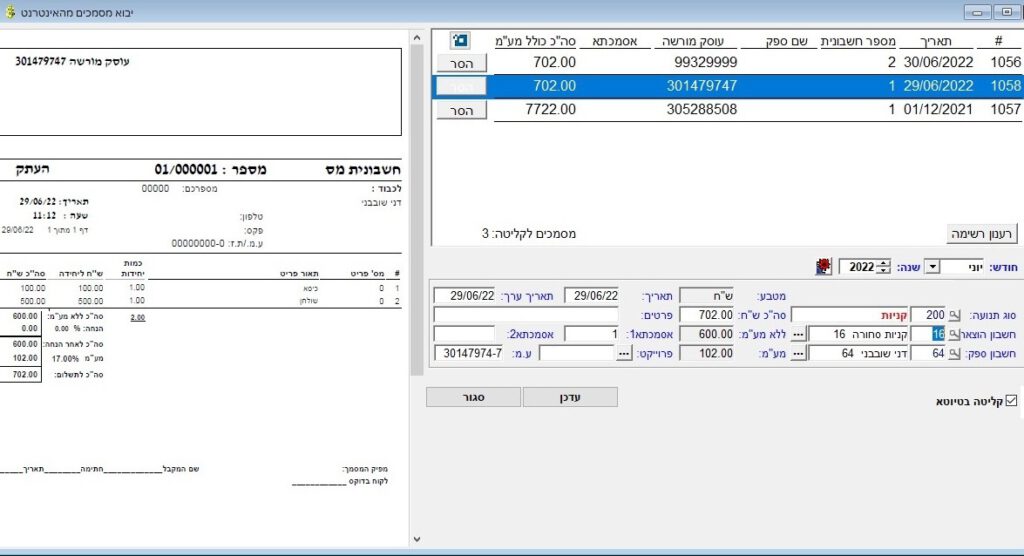Open the חודש month dropdown
Viewport: 1024px width, 556px height.
[x=933, y=267]
